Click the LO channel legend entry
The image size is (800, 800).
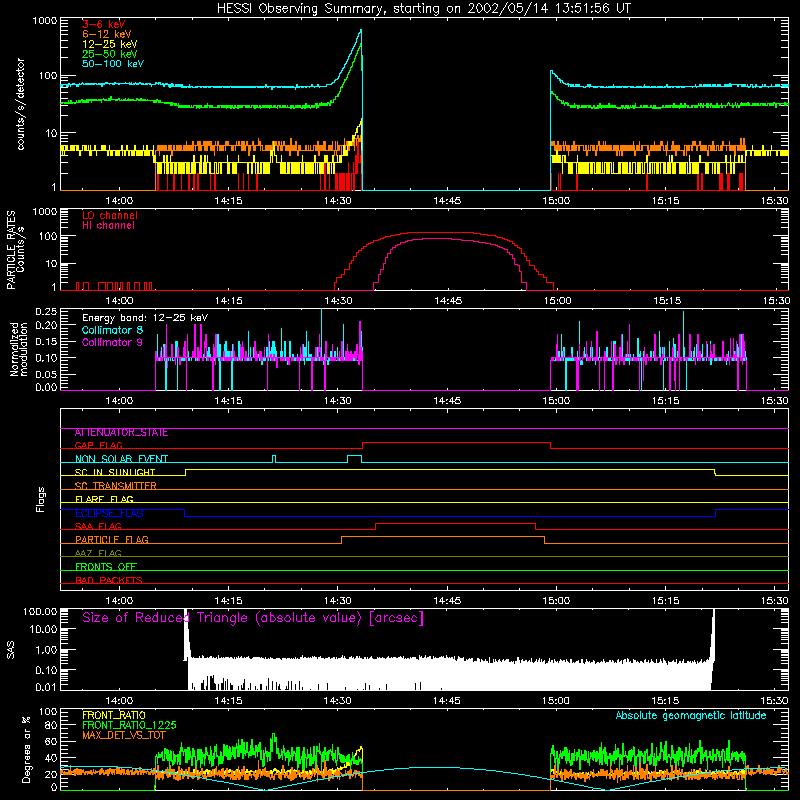pos(110,215)
